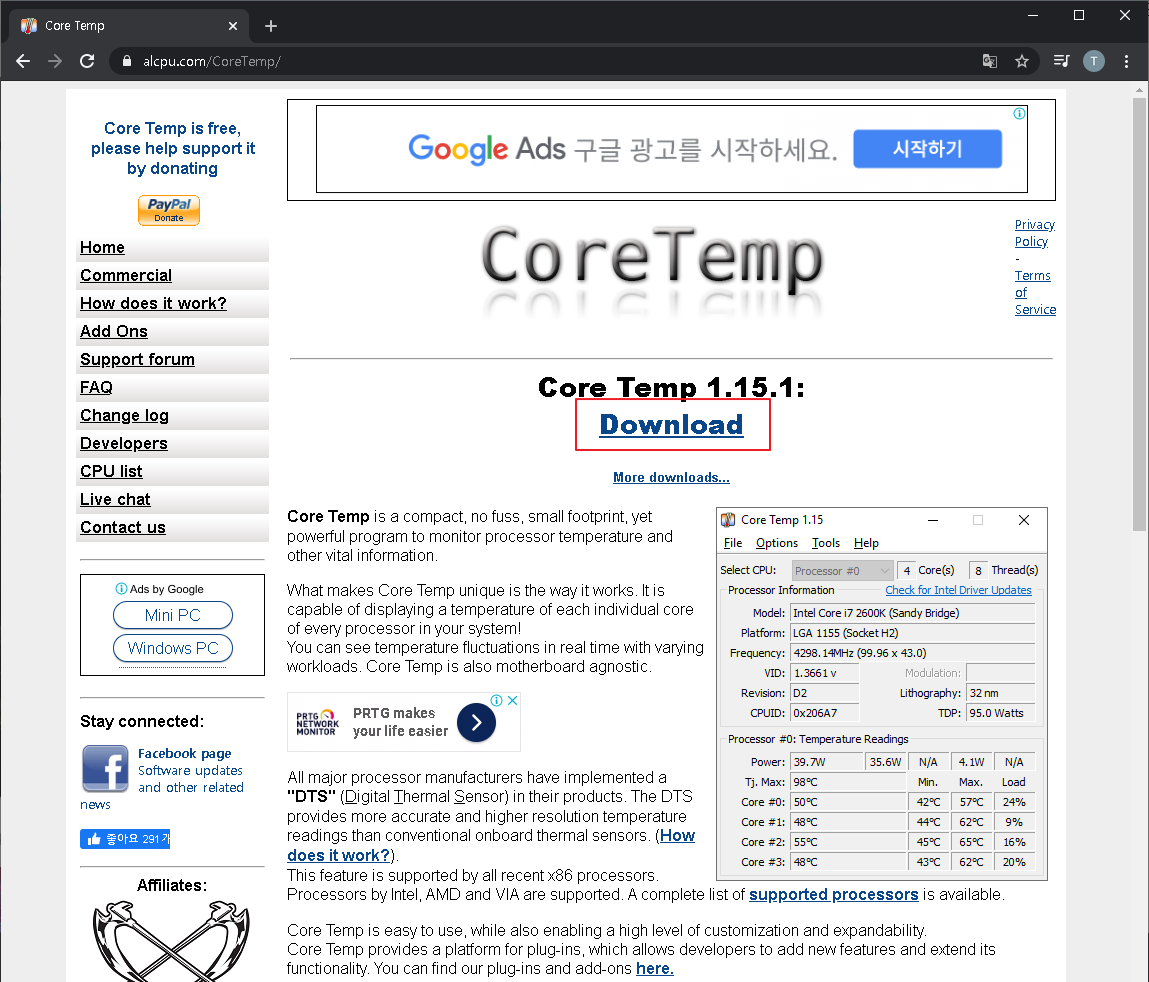
Task: Click the browser back arrow
Action: 23,61
